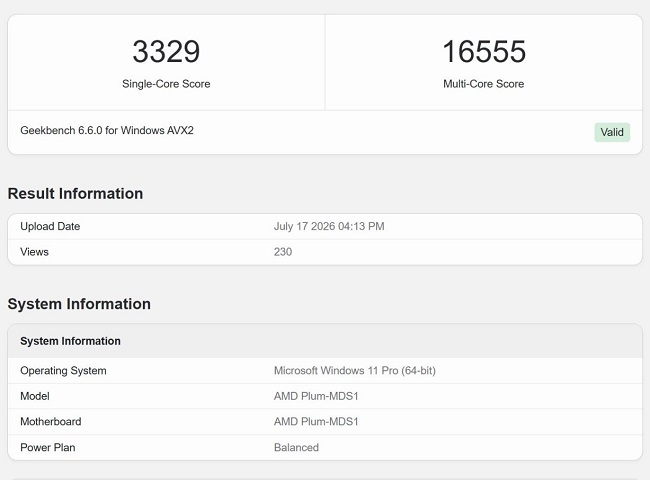Viewport: 650px width, 480px height.
Task: Click the Result Information heading
Action: click(75, 194)
